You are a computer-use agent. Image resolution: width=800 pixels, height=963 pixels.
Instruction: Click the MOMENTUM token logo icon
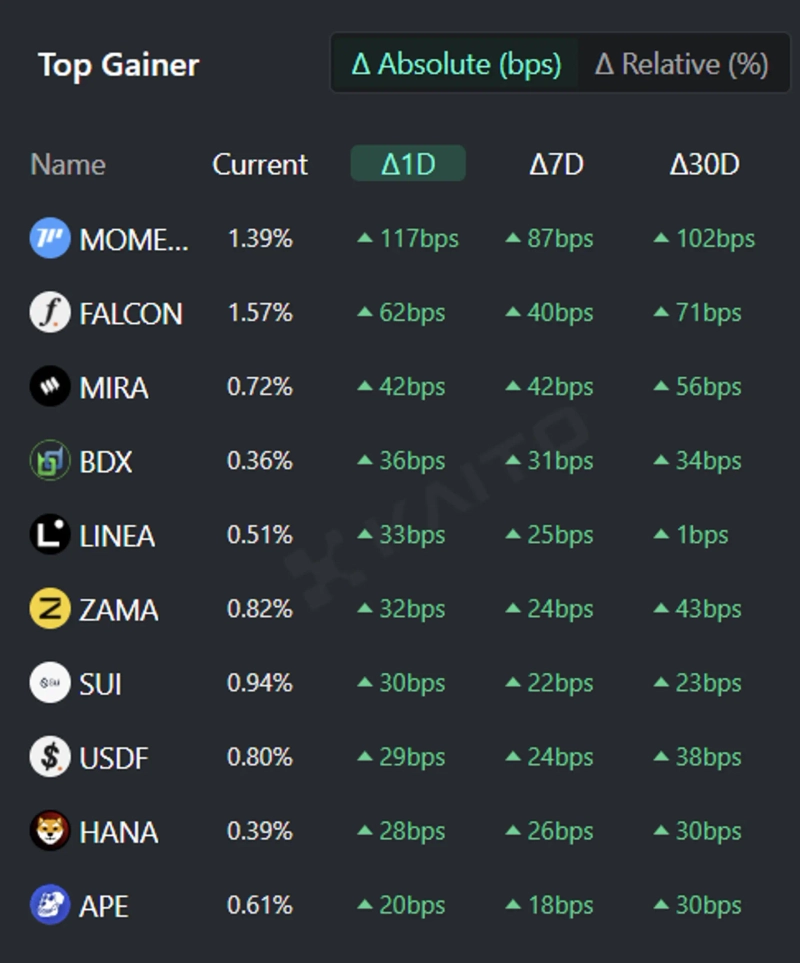[50, 239]
